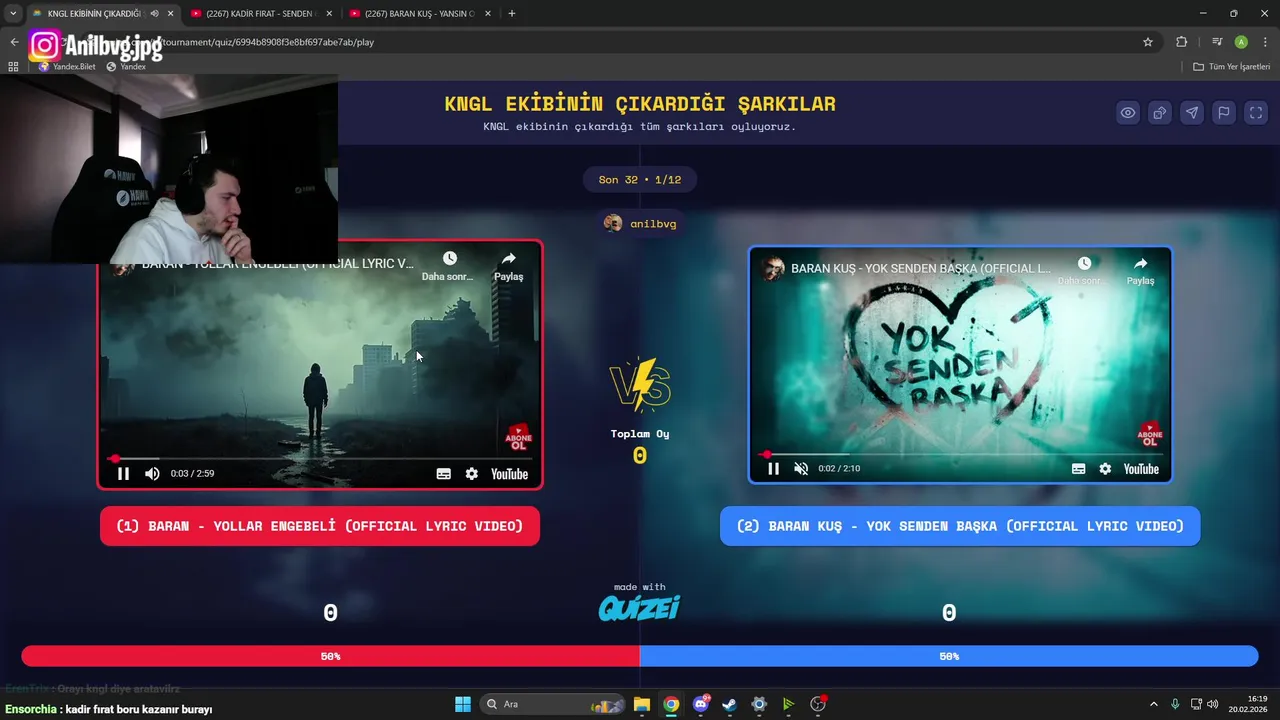Toggle subtitles on Yok Senden Başka video
The height and width of the screenshot is (720, 1280).
click(x=1078, y=469)
